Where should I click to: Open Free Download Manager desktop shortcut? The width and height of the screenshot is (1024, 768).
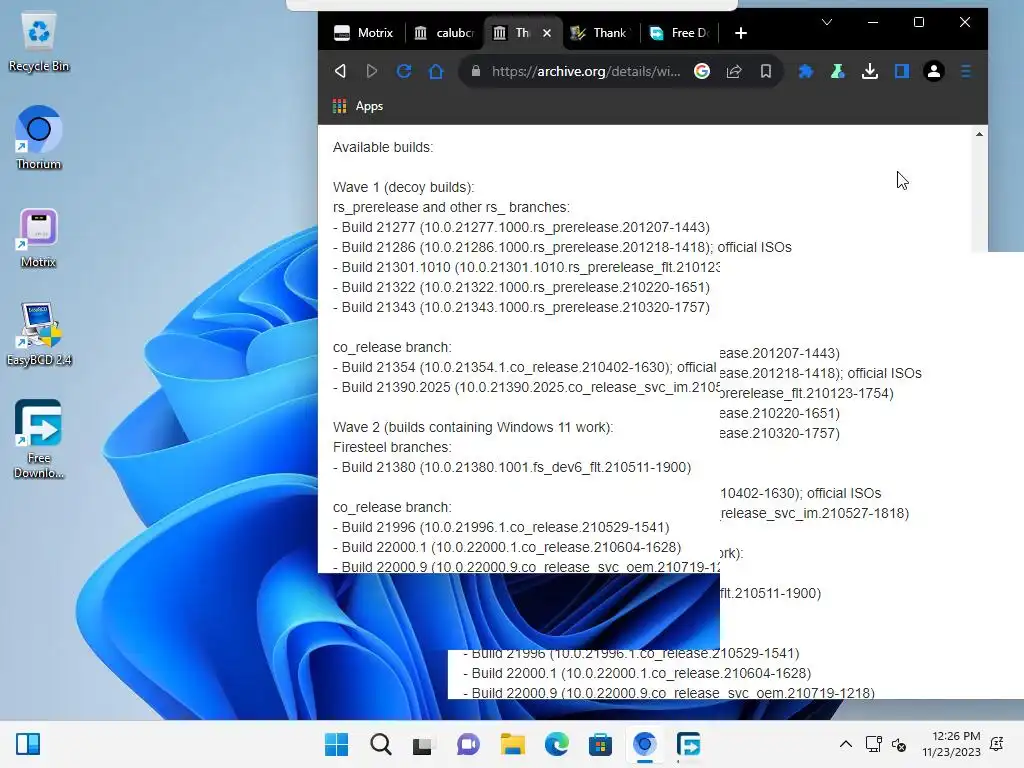[x=39, y=439]
